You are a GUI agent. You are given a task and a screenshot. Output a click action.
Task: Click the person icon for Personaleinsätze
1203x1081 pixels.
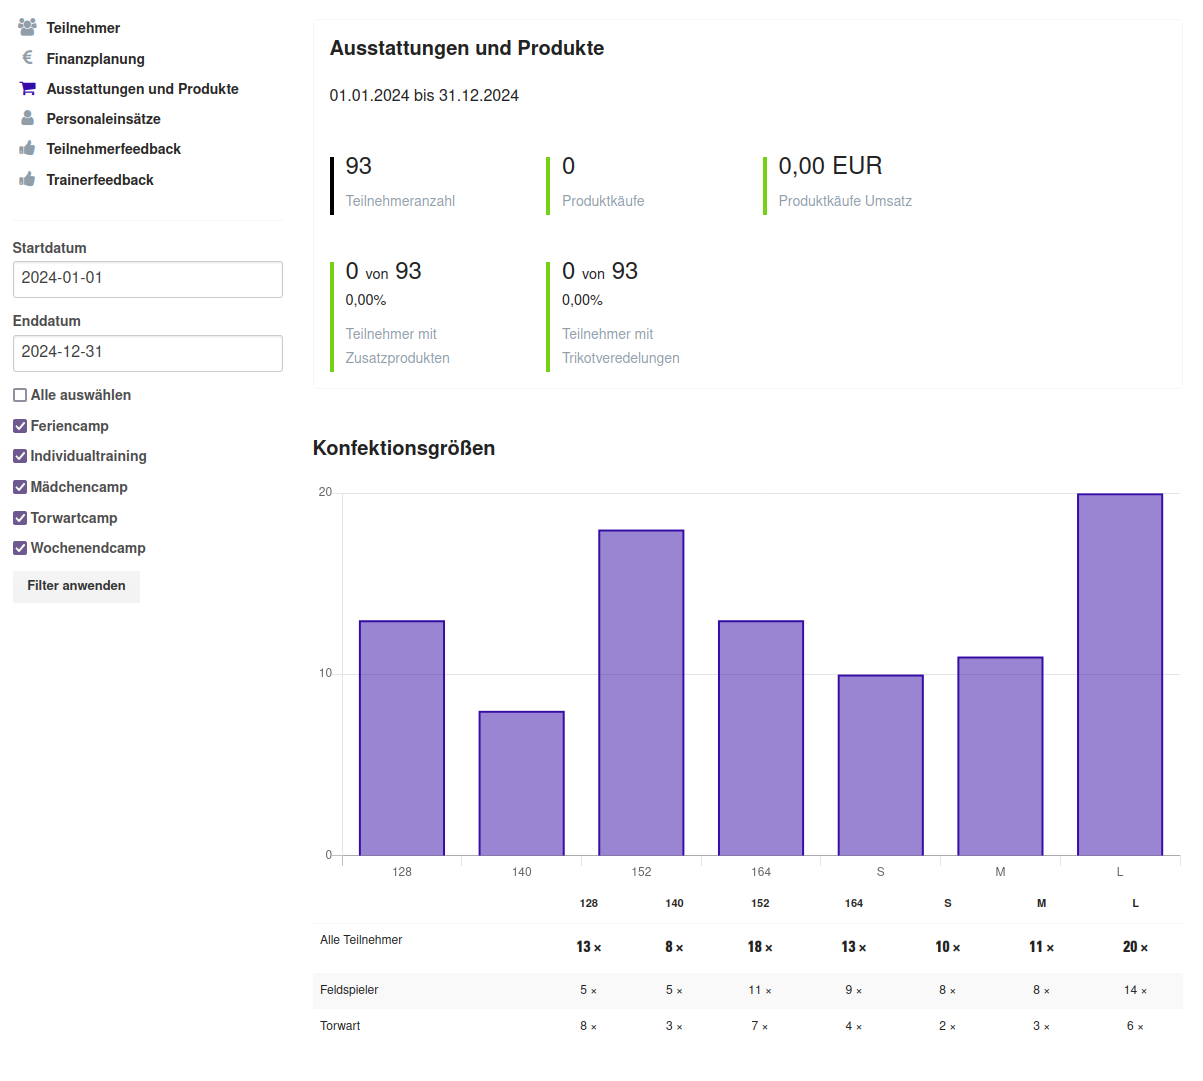[x=27, y=118]
